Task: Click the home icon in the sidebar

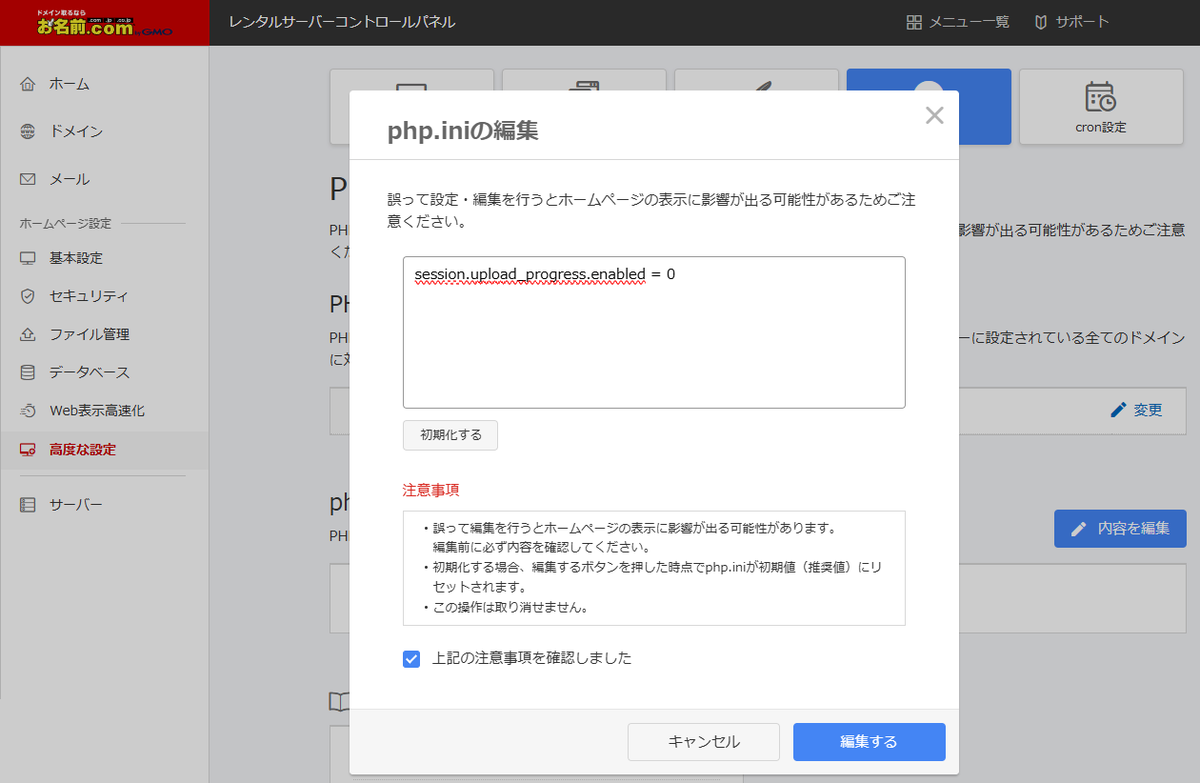Action: (x=28, y=84)
